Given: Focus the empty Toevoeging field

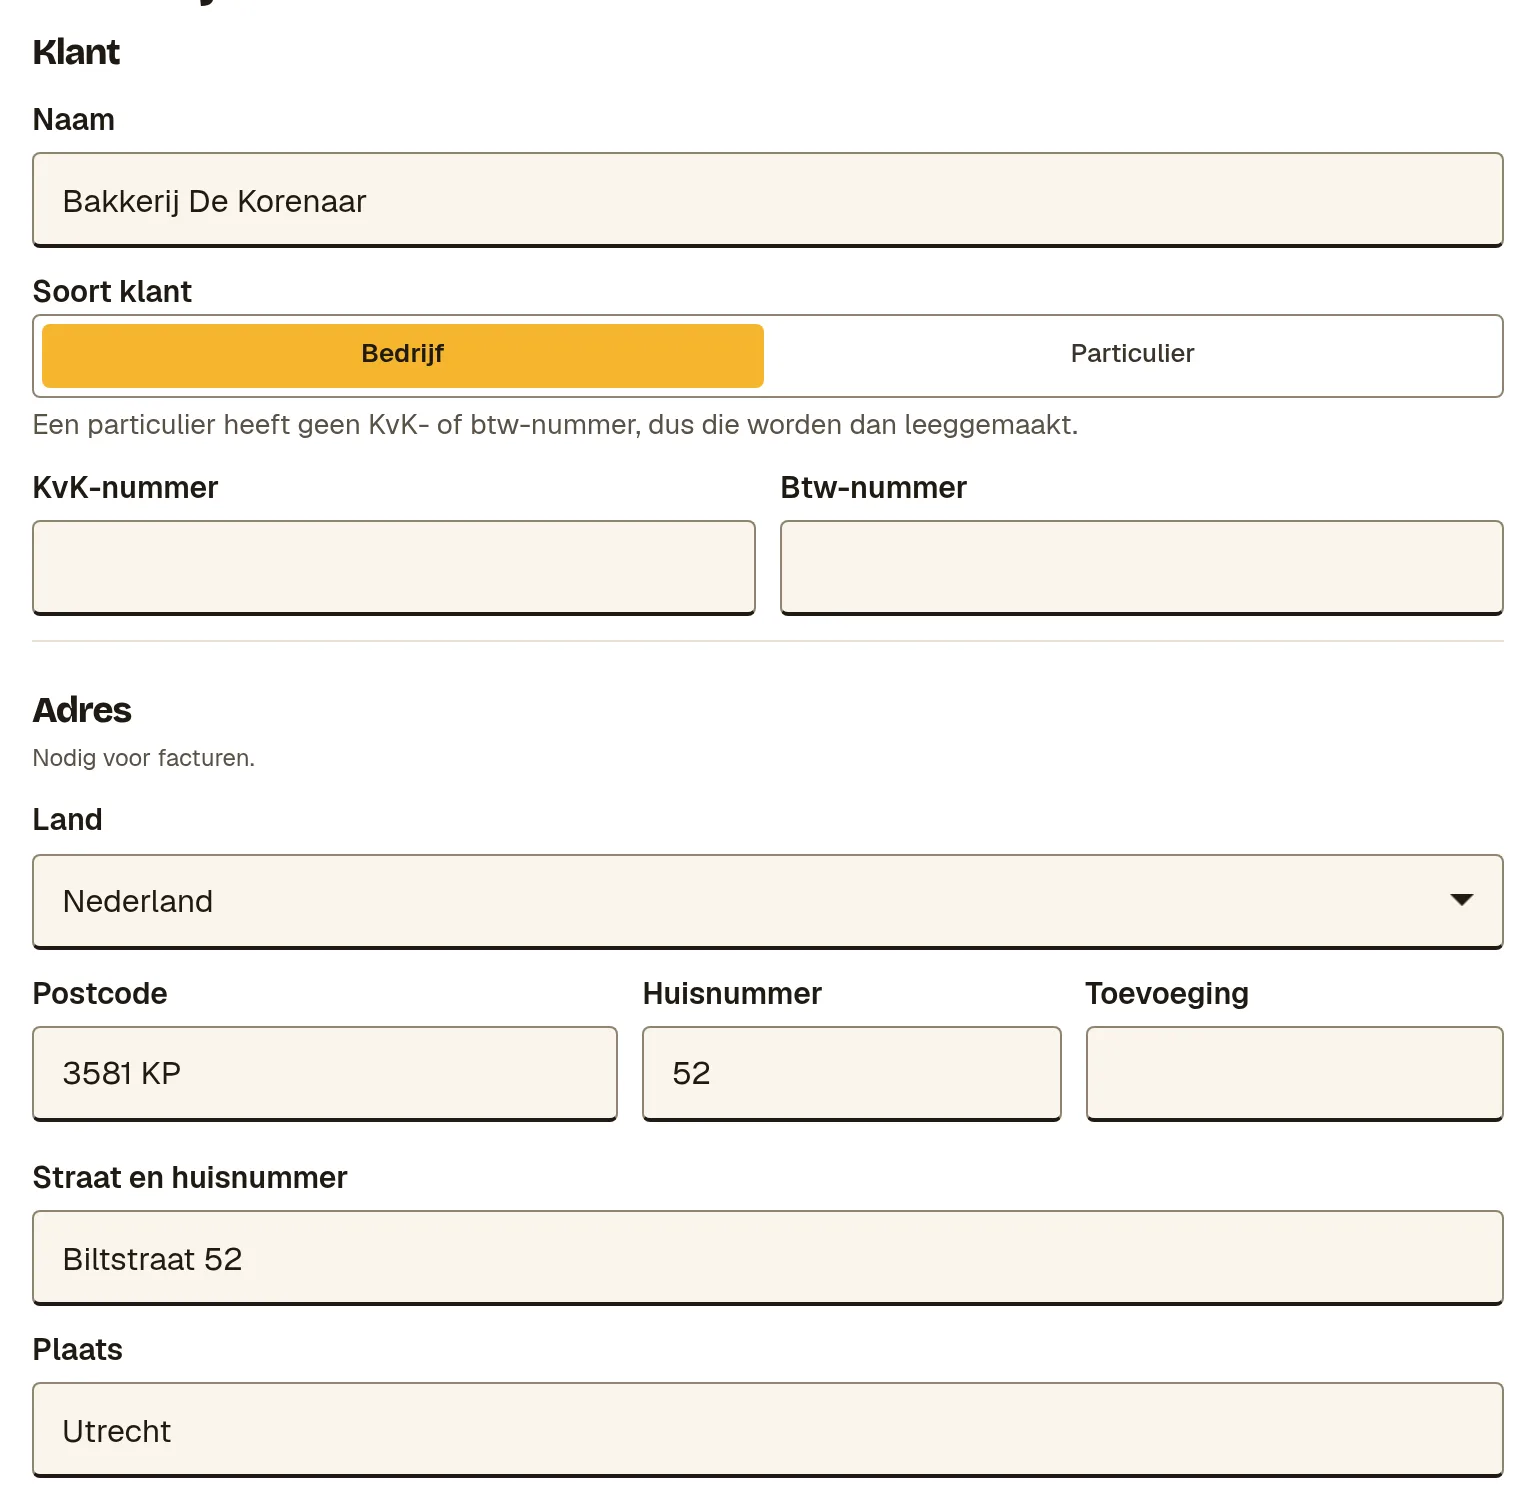Looking at the screenshot, I should [1295, 1073].
